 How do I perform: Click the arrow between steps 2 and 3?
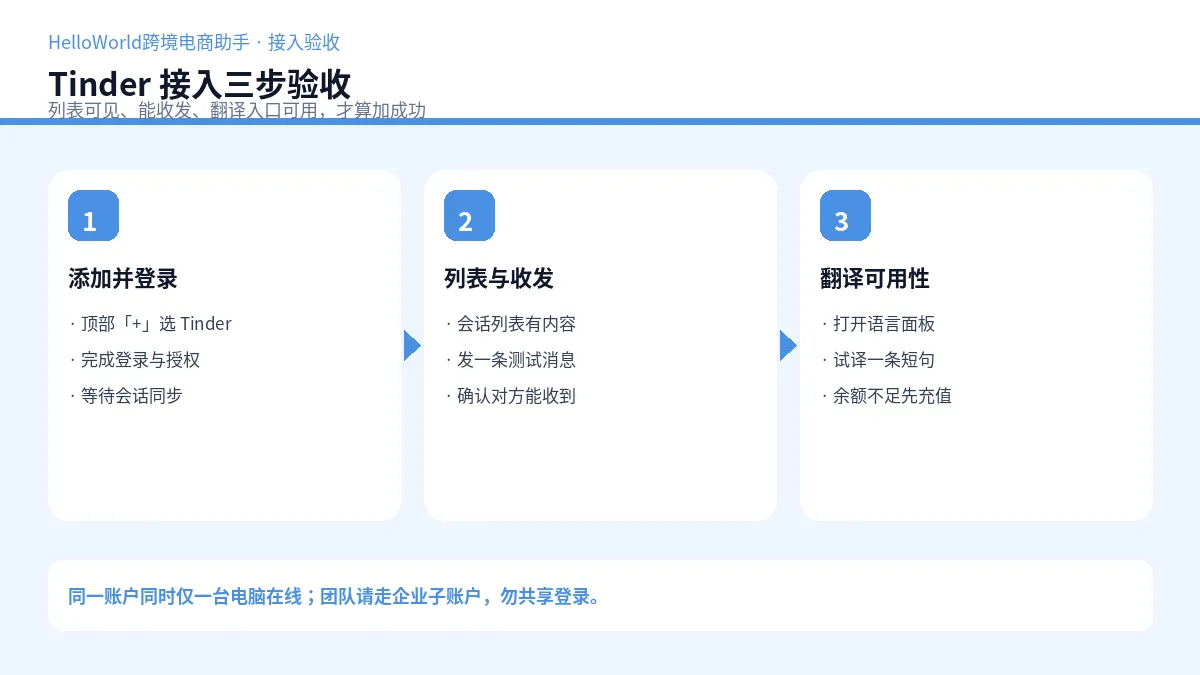(x=788, y=345)
